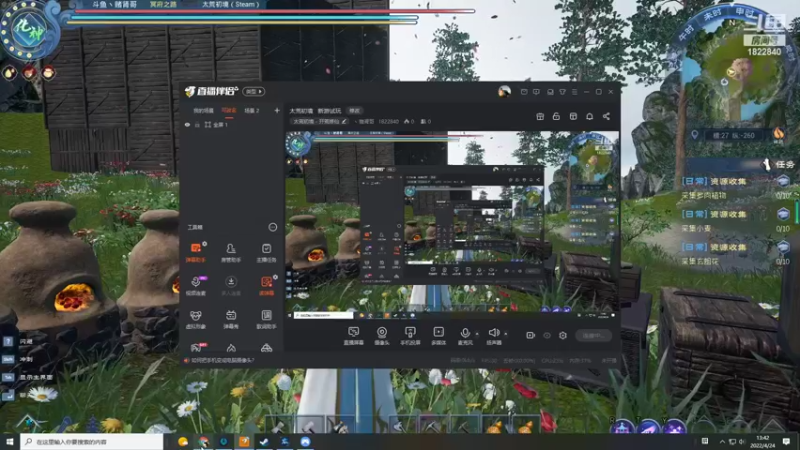The height and width of the screenshot is (450, 800).
Task: Click the stream preview thumbnail
Action: click(x=452, y=224)
